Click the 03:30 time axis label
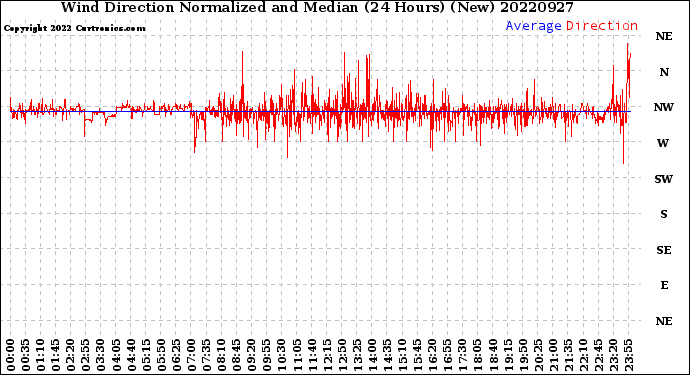 tap(101, 355)
